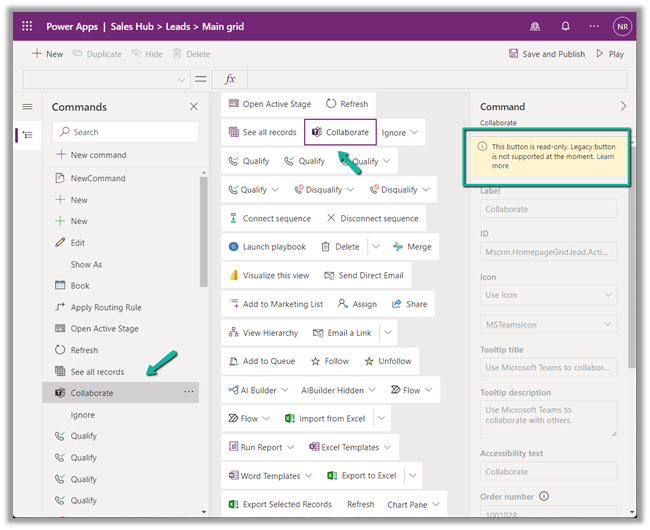Screen dimensions: 650x530
Task: Toggle the hamburger navigation menu
Action: (x=27, y=107)
